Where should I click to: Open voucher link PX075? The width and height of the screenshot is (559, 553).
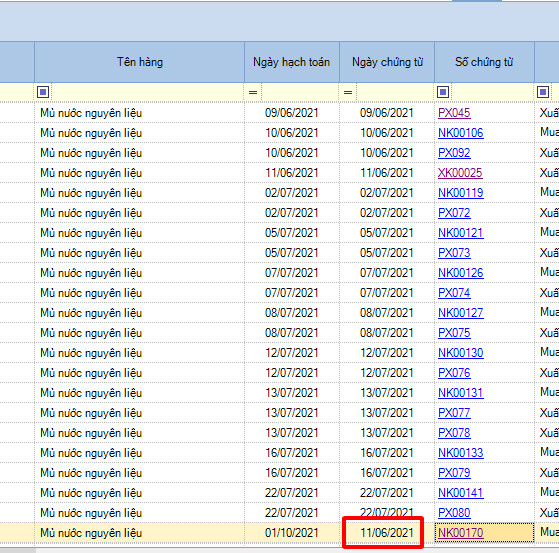[454, 333]
